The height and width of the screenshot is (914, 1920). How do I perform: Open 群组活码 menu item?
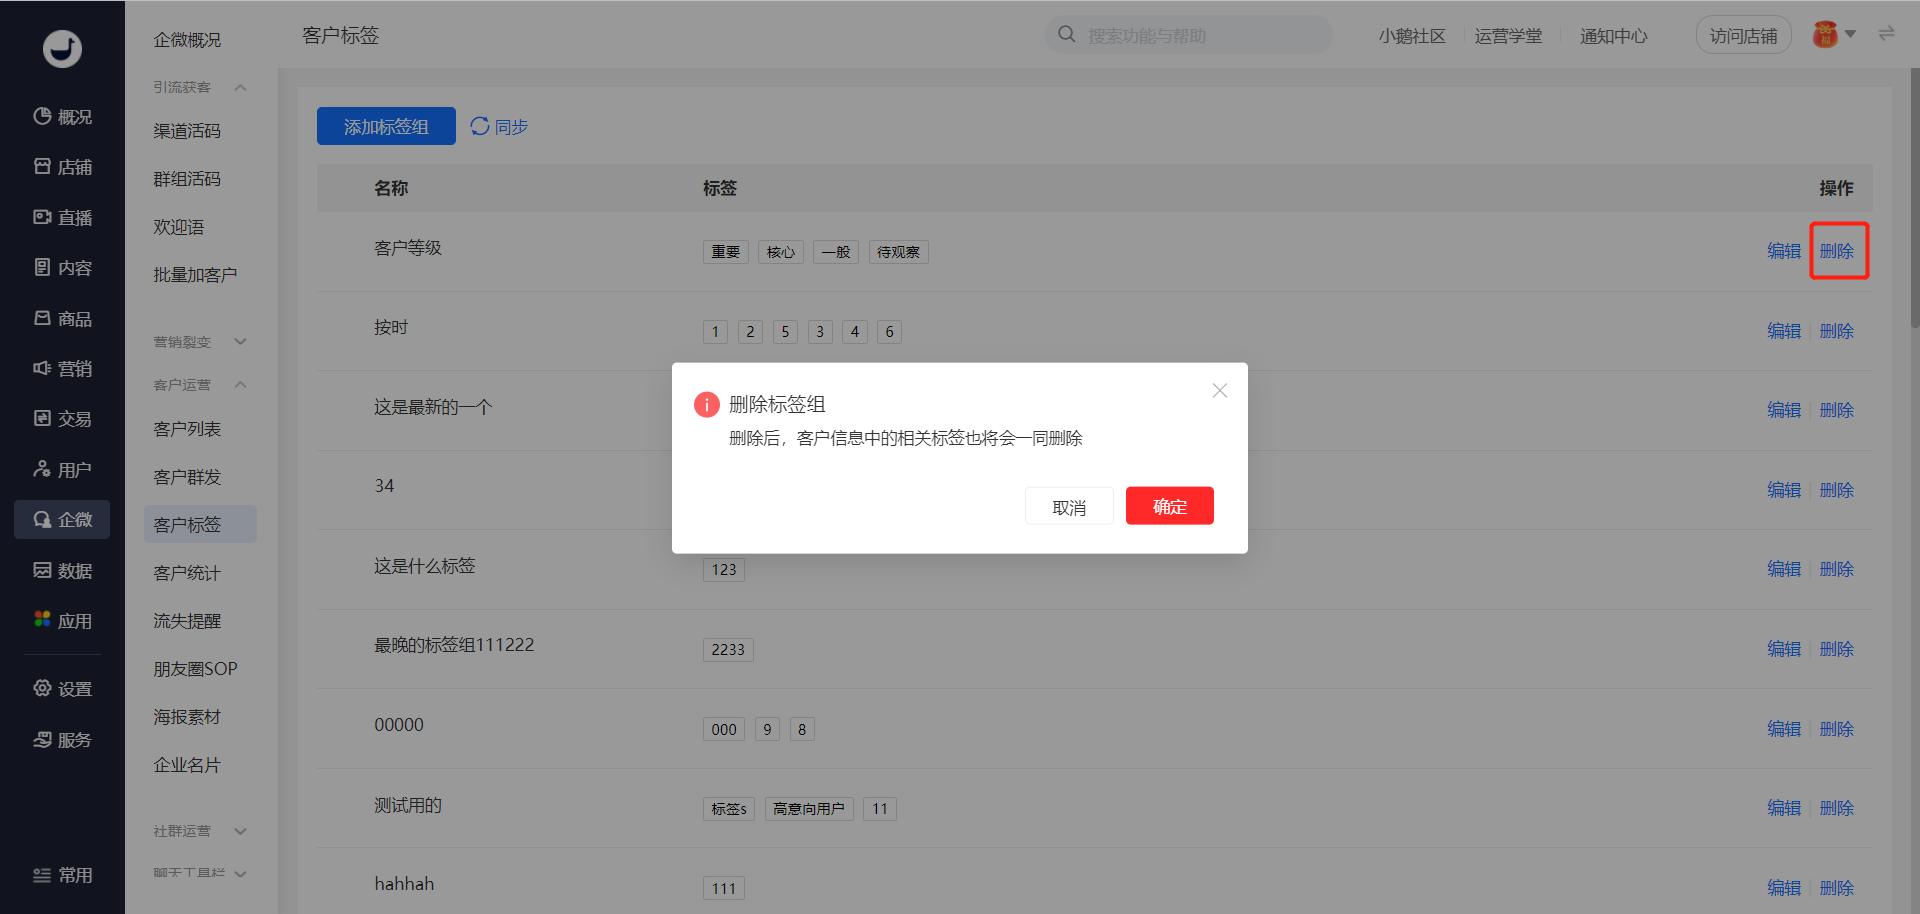coord(187,179)
